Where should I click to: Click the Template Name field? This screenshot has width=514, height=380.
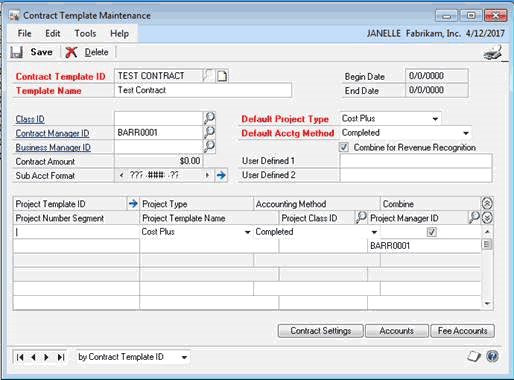pos(203,90)
